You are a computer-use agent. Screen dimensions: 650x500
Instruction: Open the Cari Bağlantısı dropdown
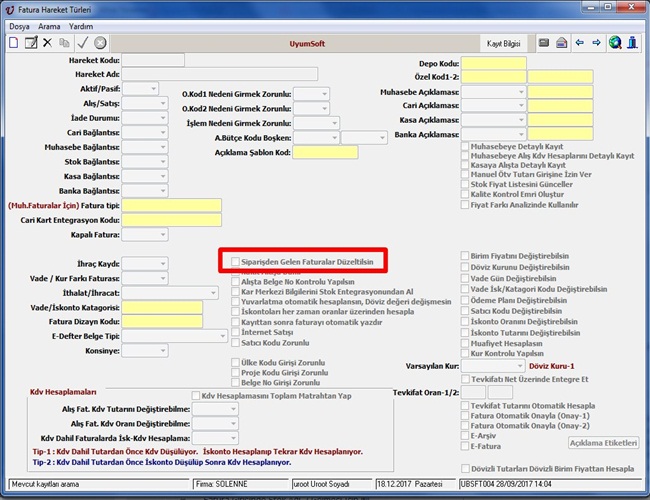[x=163, y=132]
